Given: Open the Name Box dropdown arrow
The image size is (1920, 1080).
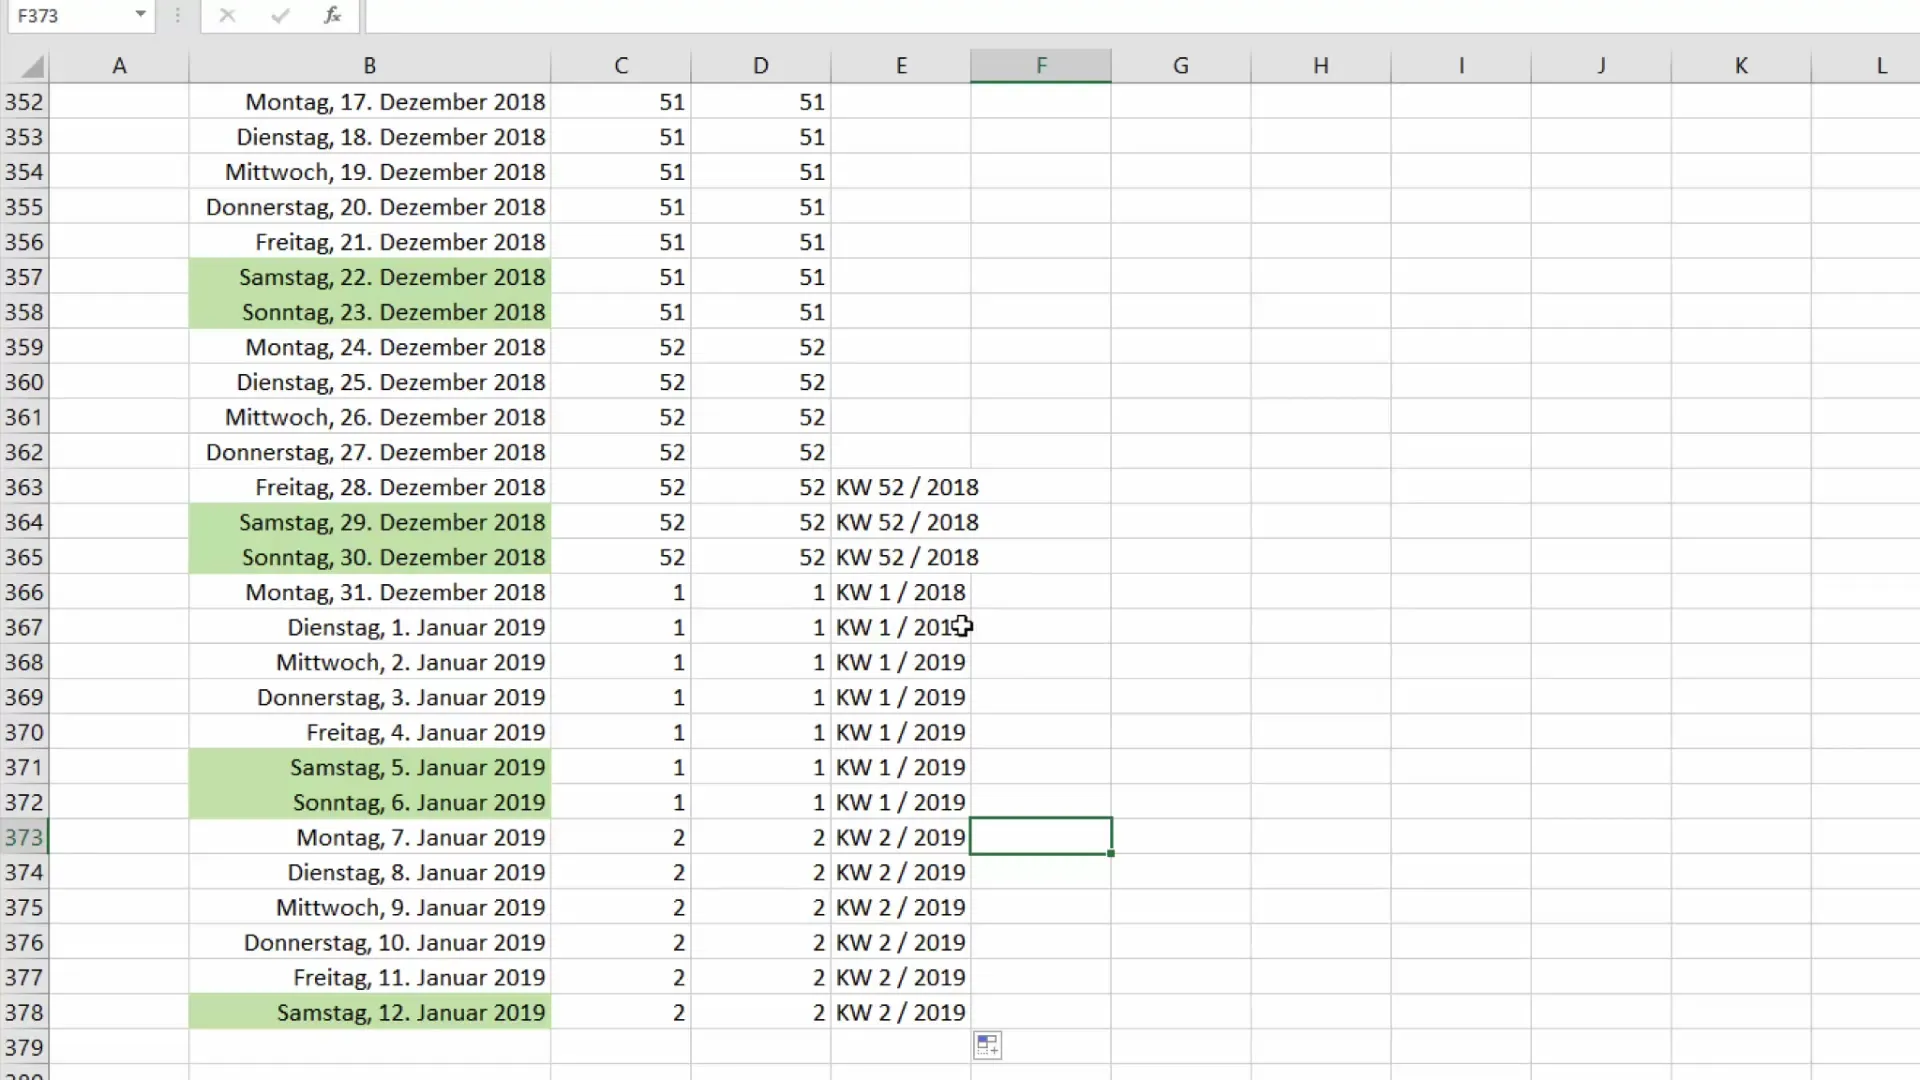Looking at the screenshot, I should 140,15.
